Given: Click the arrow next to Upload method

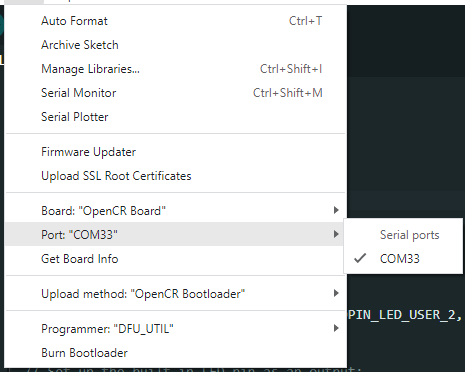Looking at the screenshot, I should [336, 293].
